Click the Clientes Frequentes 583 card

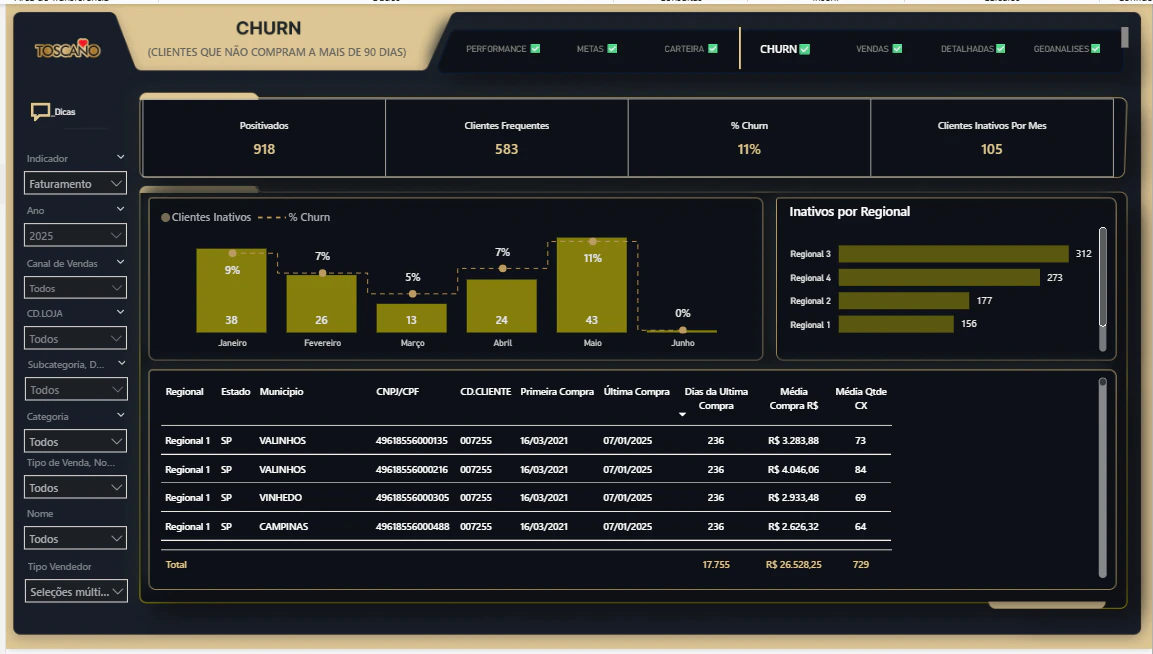point(507,138)
